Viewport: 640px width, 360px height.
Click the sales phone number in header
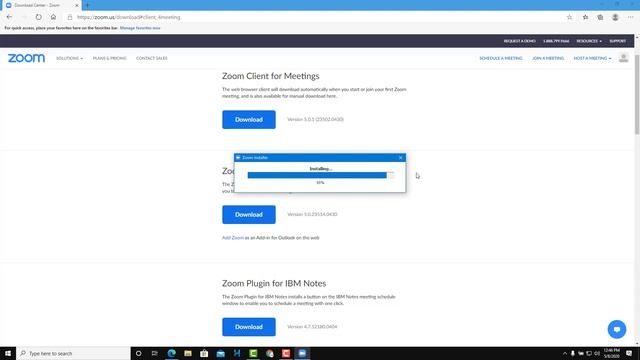click(556, 41)
